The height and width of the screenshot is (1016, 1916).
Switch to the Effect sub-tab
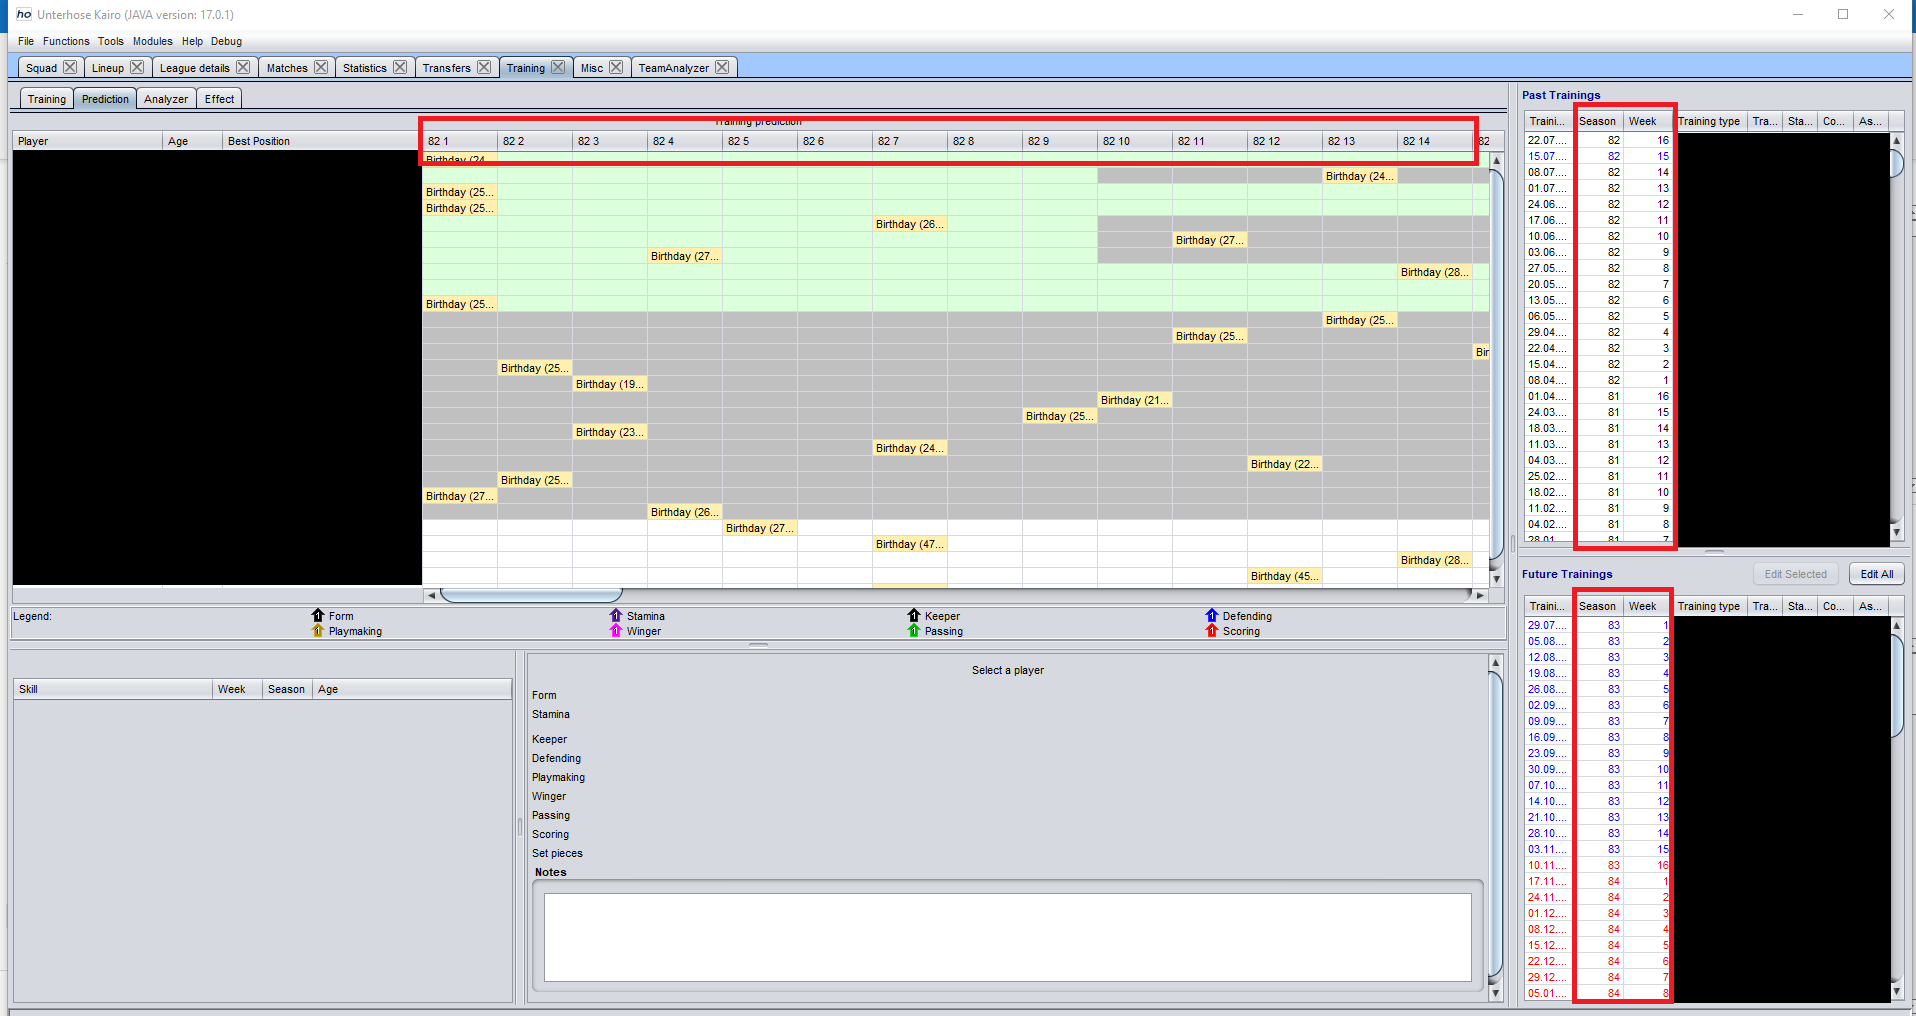(x=220, y=99)
